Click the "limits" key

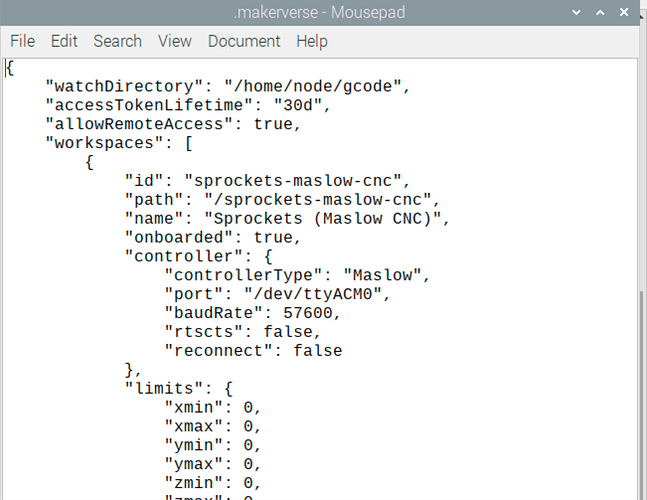[164, 389]
